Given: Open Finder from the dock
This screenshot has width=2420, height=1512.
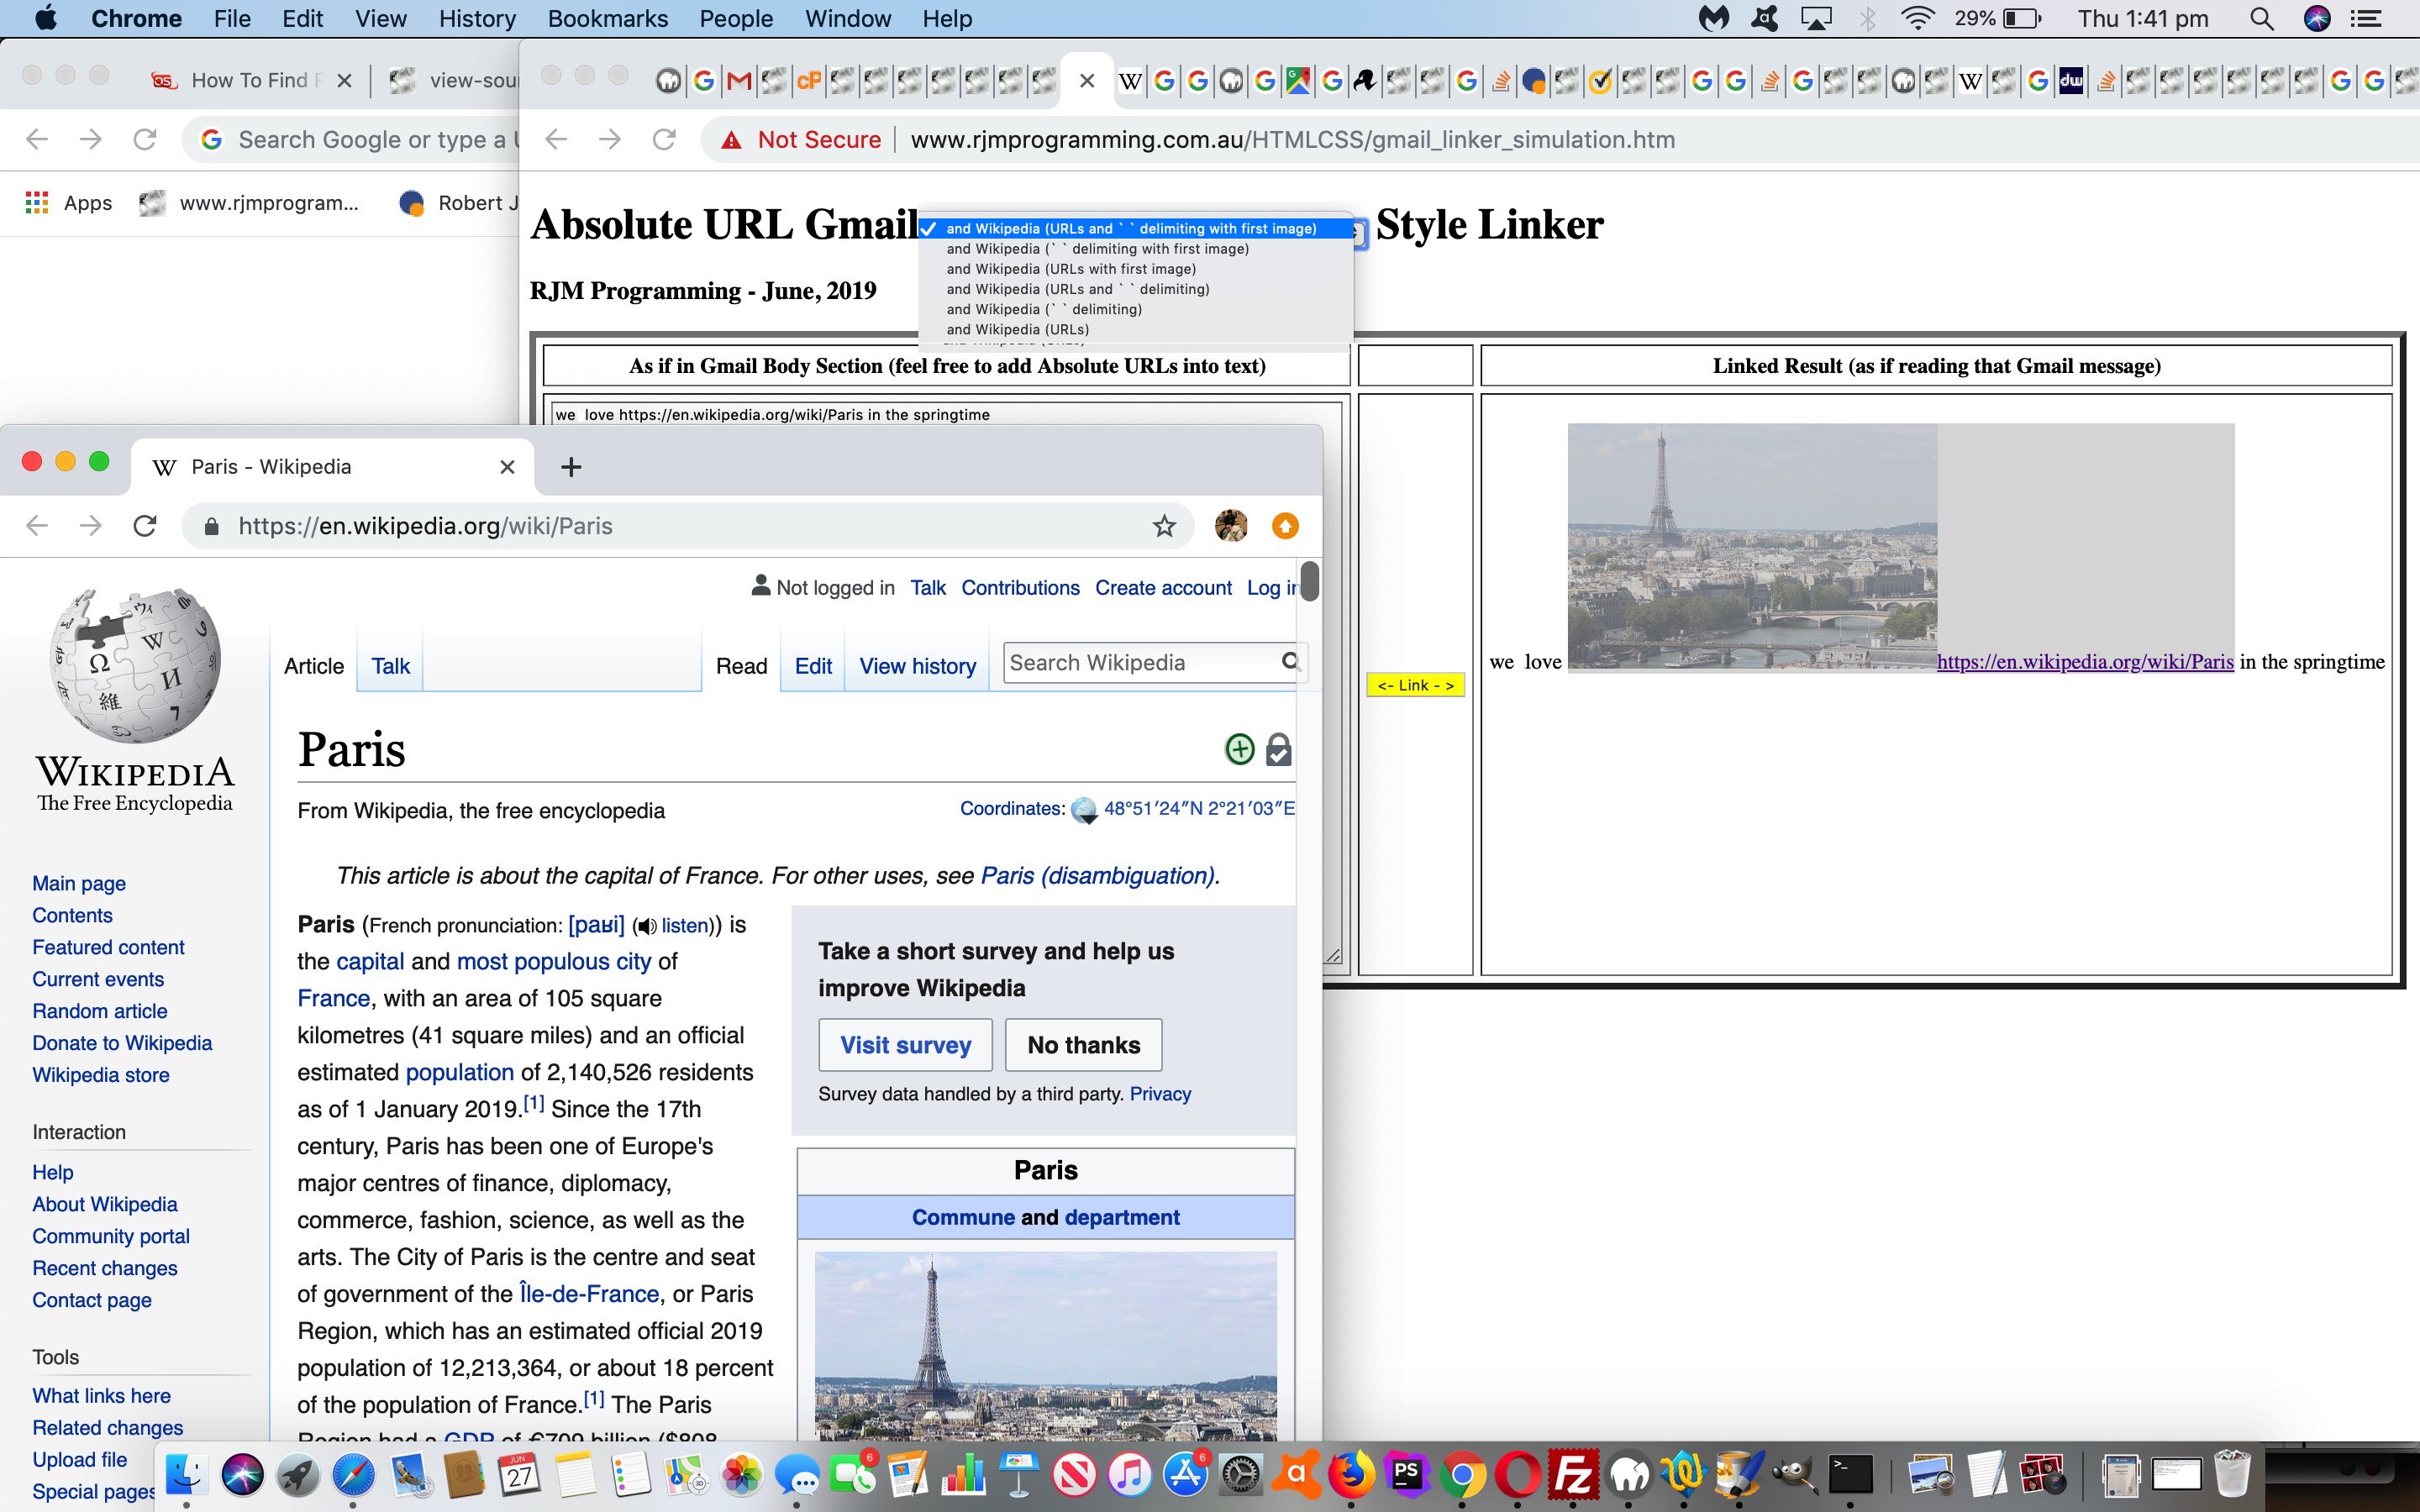Looking at the screenshot, I should click(186, 1474).
